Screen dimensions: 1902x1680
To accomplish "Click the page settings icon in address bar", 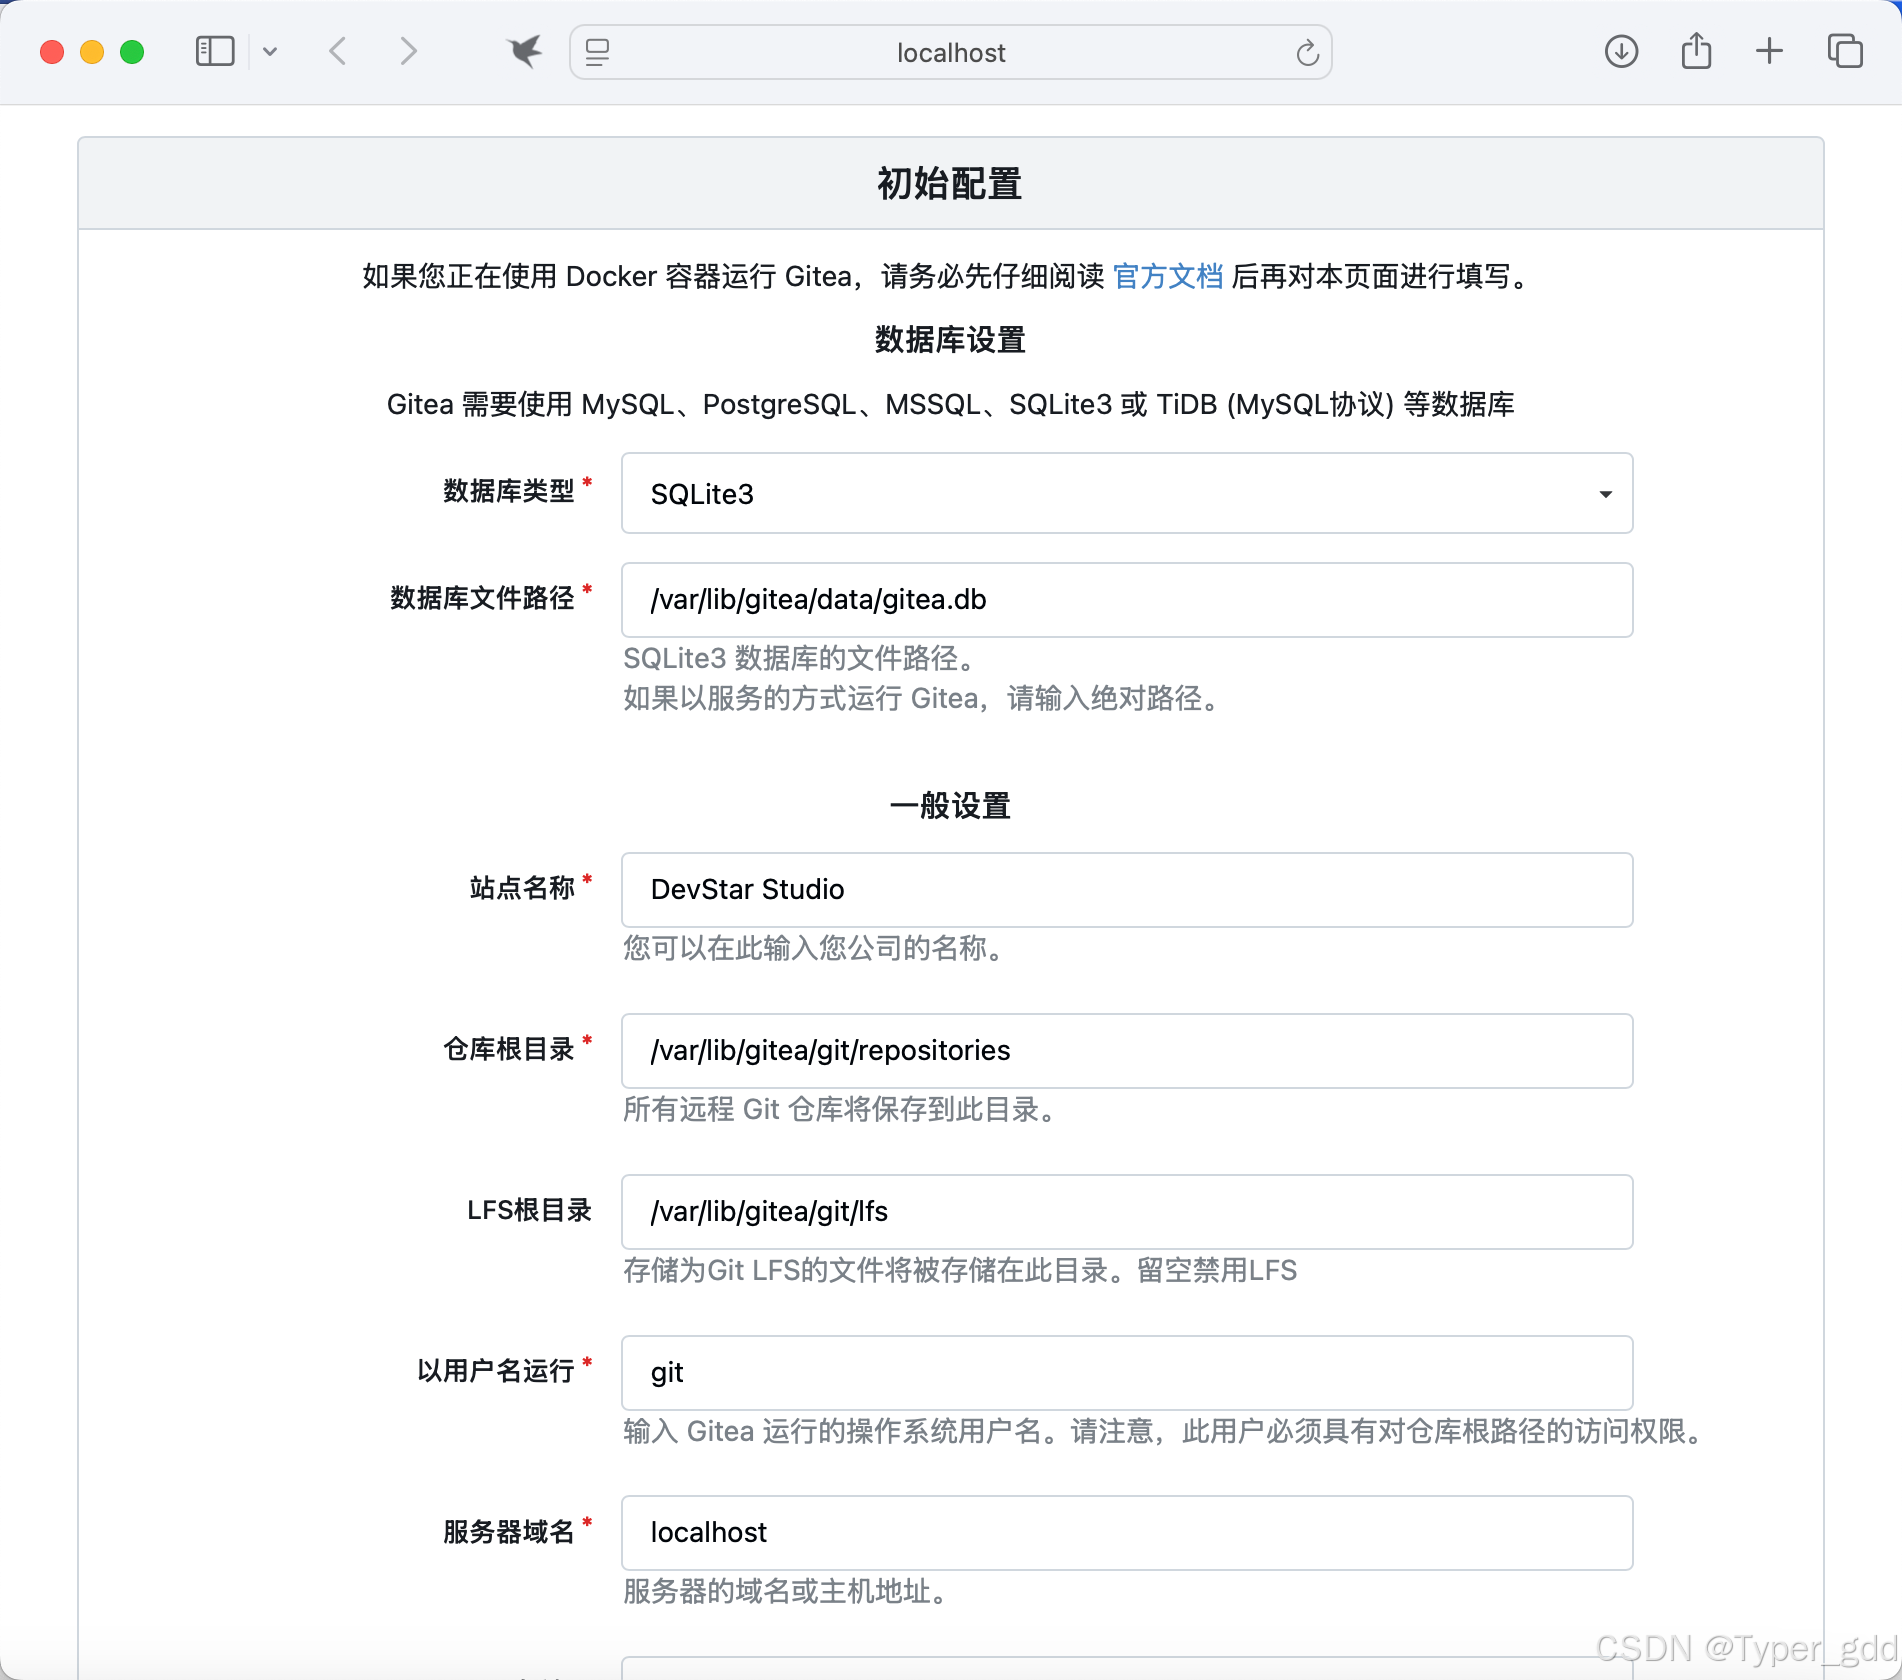I will pos(597,53).
